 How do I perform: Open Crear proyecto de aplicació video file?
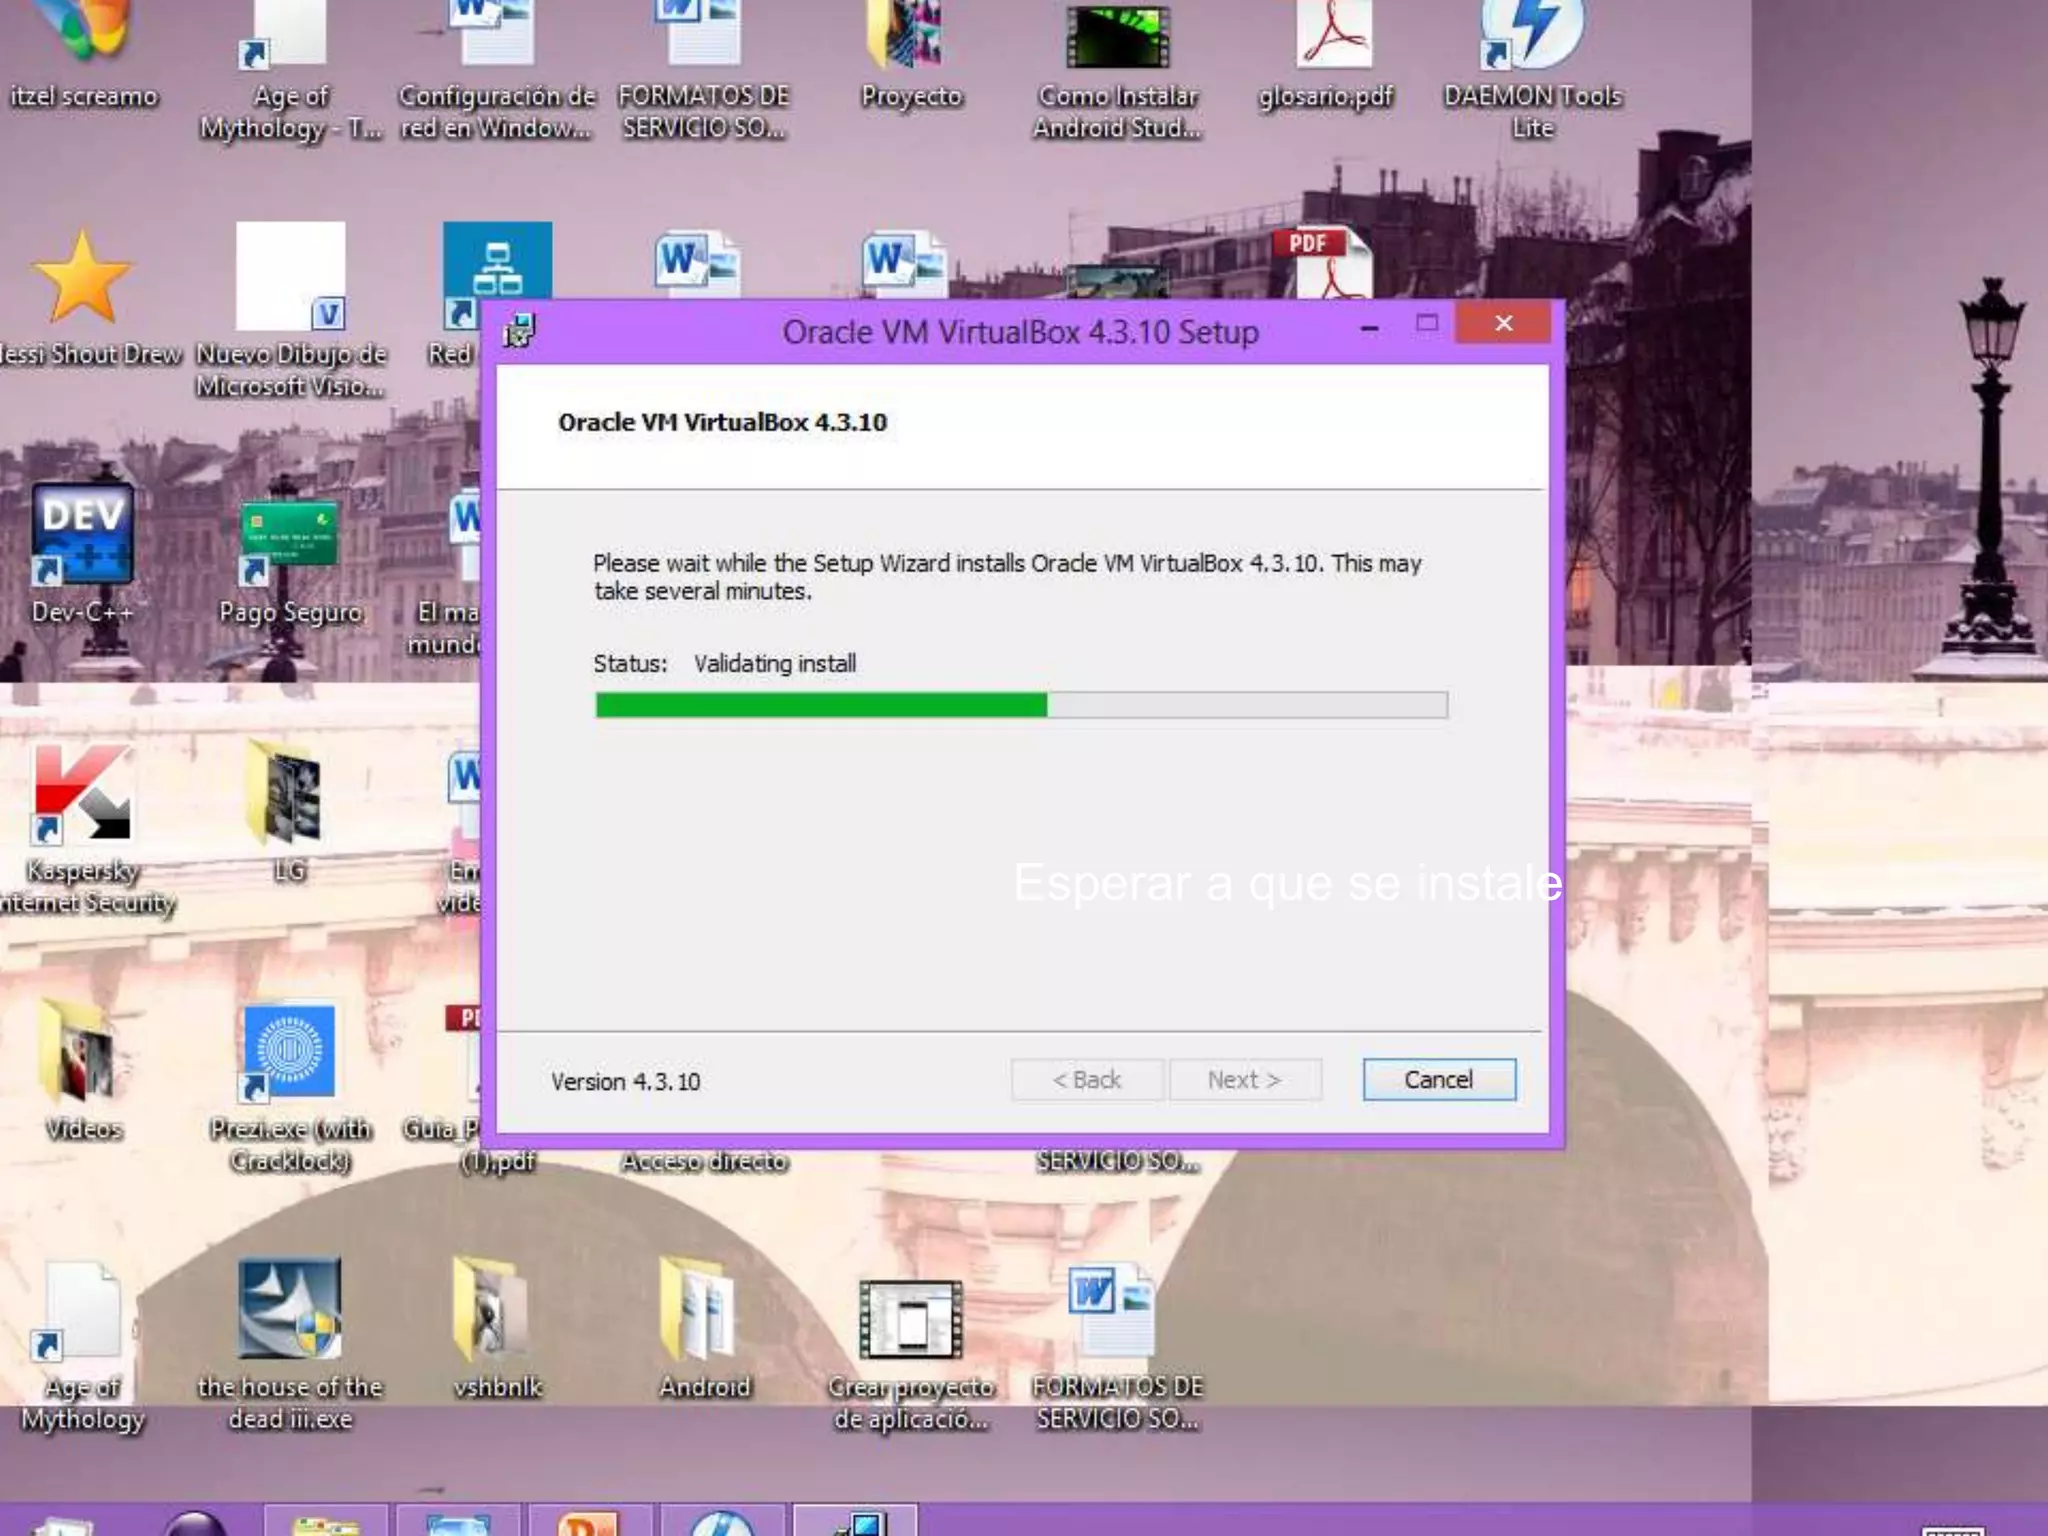click(x=910, y=1318)
